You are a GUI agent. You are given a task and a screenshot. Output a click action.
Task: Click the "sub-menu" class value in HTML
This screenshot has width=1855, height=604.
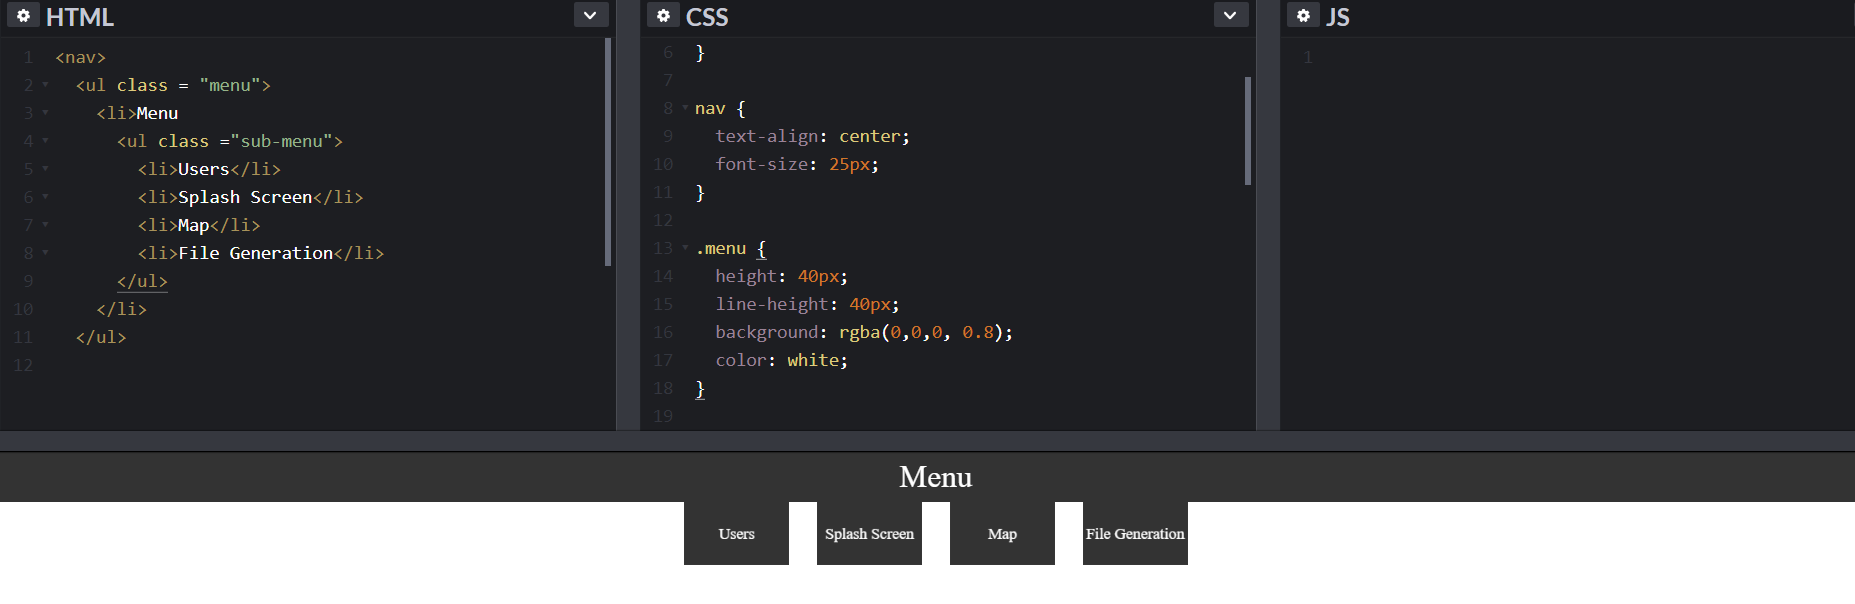coord(281,141)
